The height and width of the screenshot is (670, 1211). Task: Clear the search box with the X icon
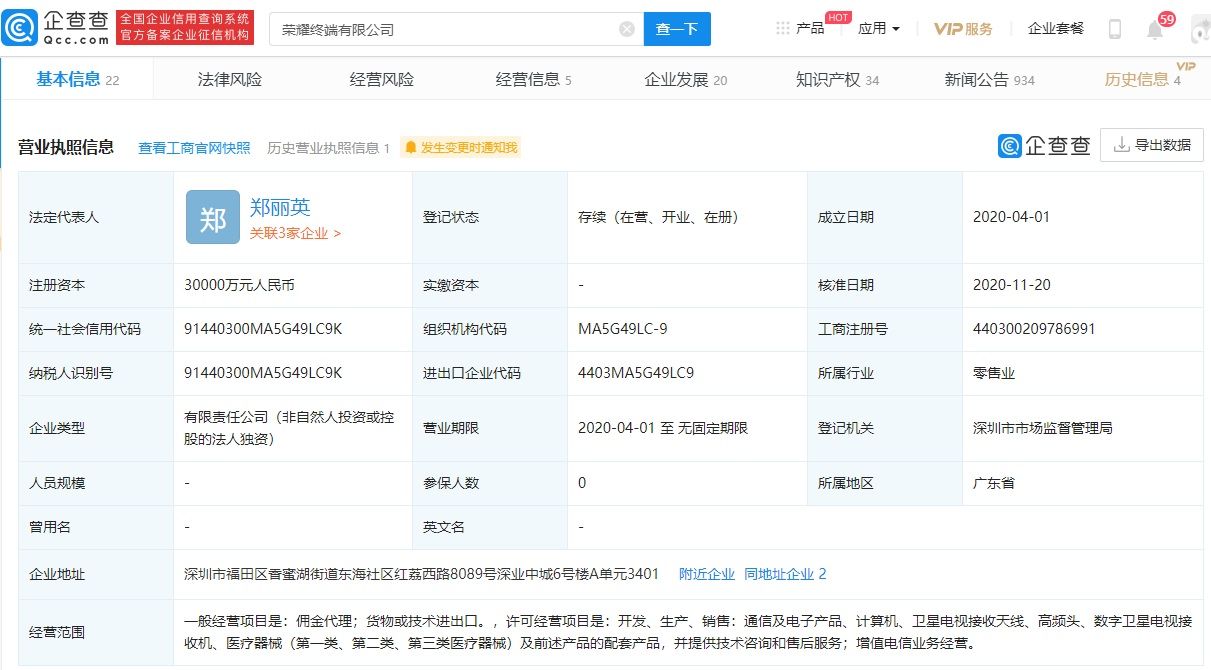click(626, 28)
